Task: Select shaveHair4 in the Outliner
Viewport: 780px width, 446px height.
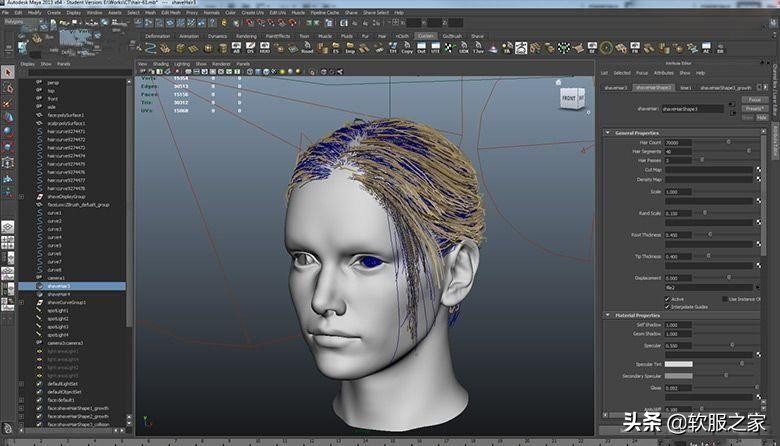Action: [x=59, y=294]
